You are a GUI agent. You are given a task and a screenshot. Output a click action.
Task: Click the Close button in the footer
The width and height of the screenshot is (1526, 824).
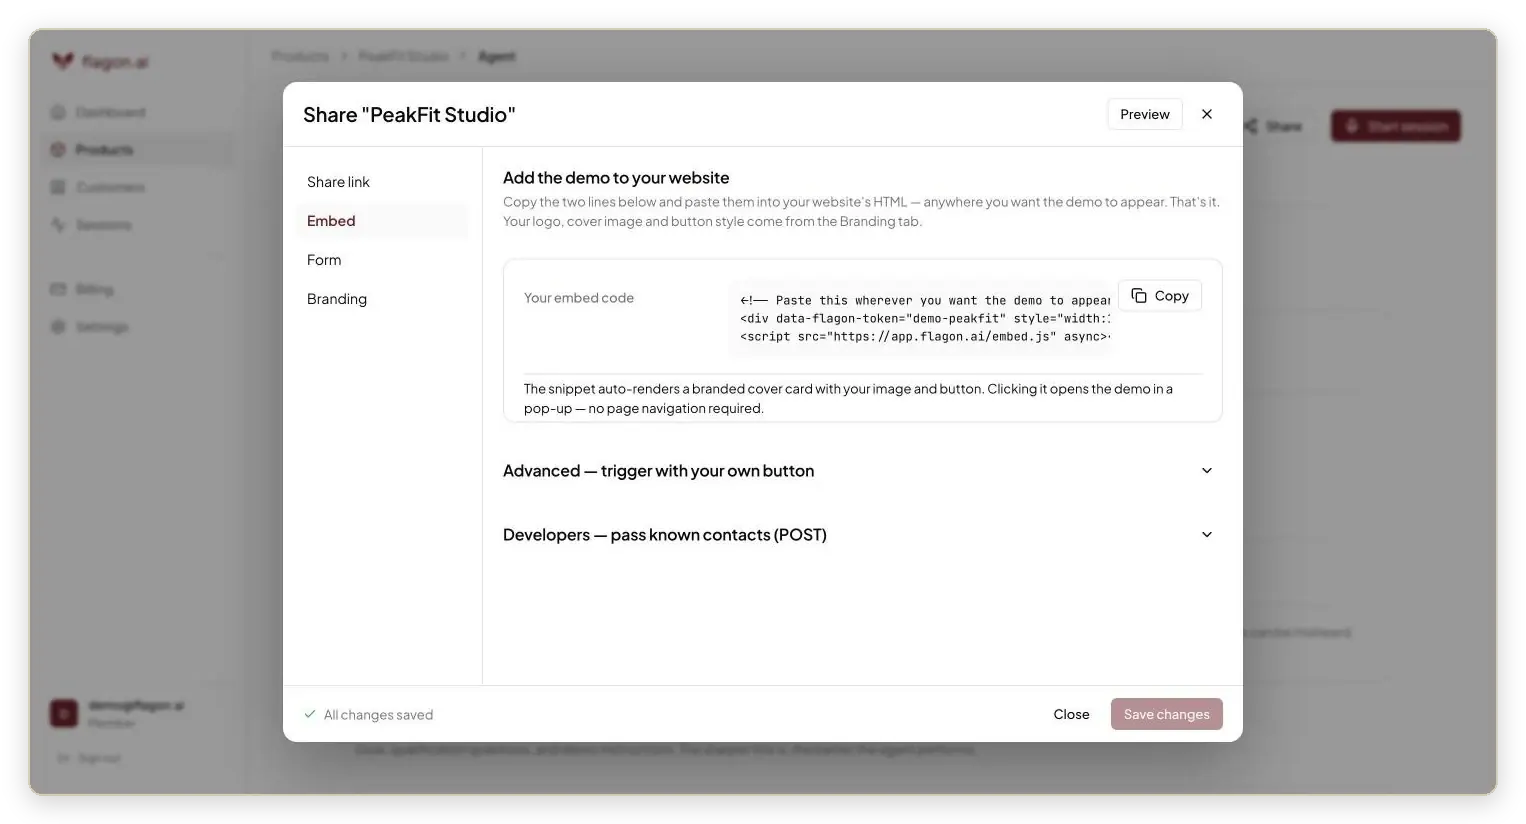pos(1071,714)
